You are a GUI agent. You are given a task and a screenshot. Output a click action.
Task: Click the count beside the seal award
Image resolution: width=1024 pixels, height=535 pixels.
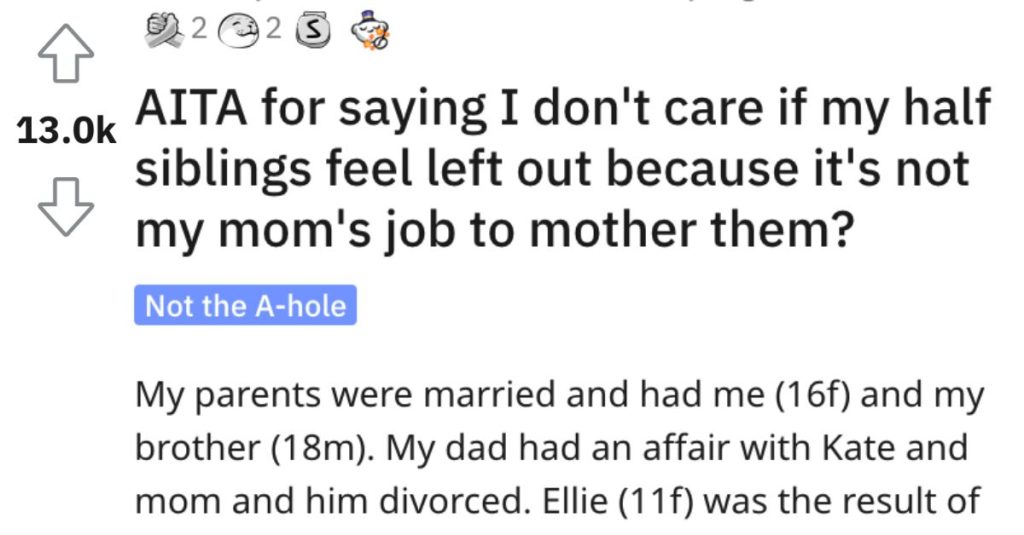pos(274,29)
